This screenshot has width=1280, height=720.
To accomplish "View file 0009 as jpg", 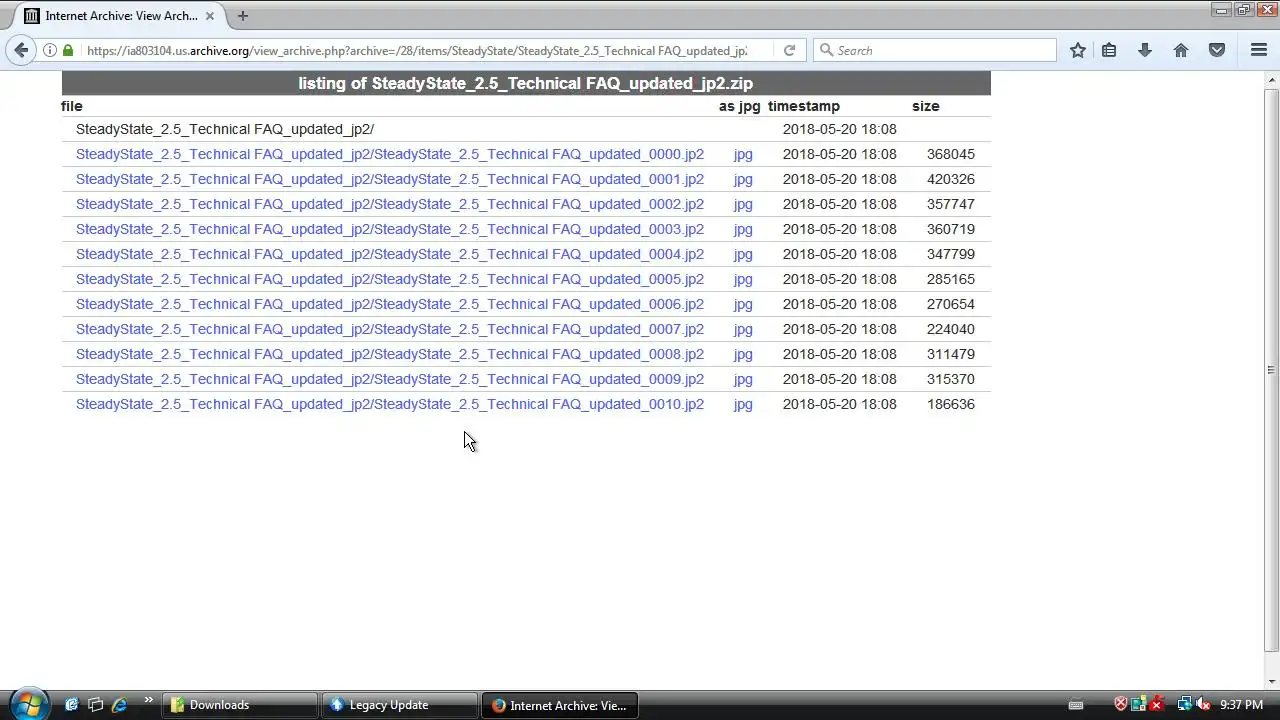I will coord(743,380).
